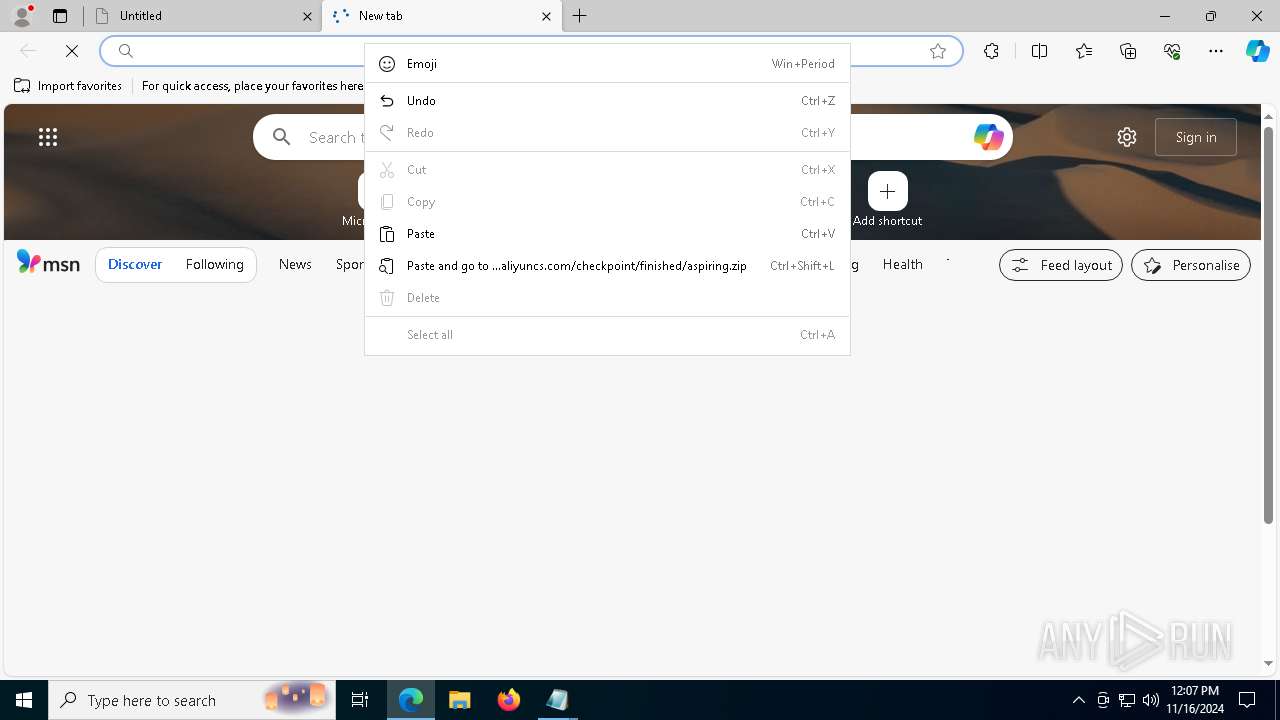Open the Windows Start menu
The height and width of the screenshot is (720, 1280).
pos(24,700)
